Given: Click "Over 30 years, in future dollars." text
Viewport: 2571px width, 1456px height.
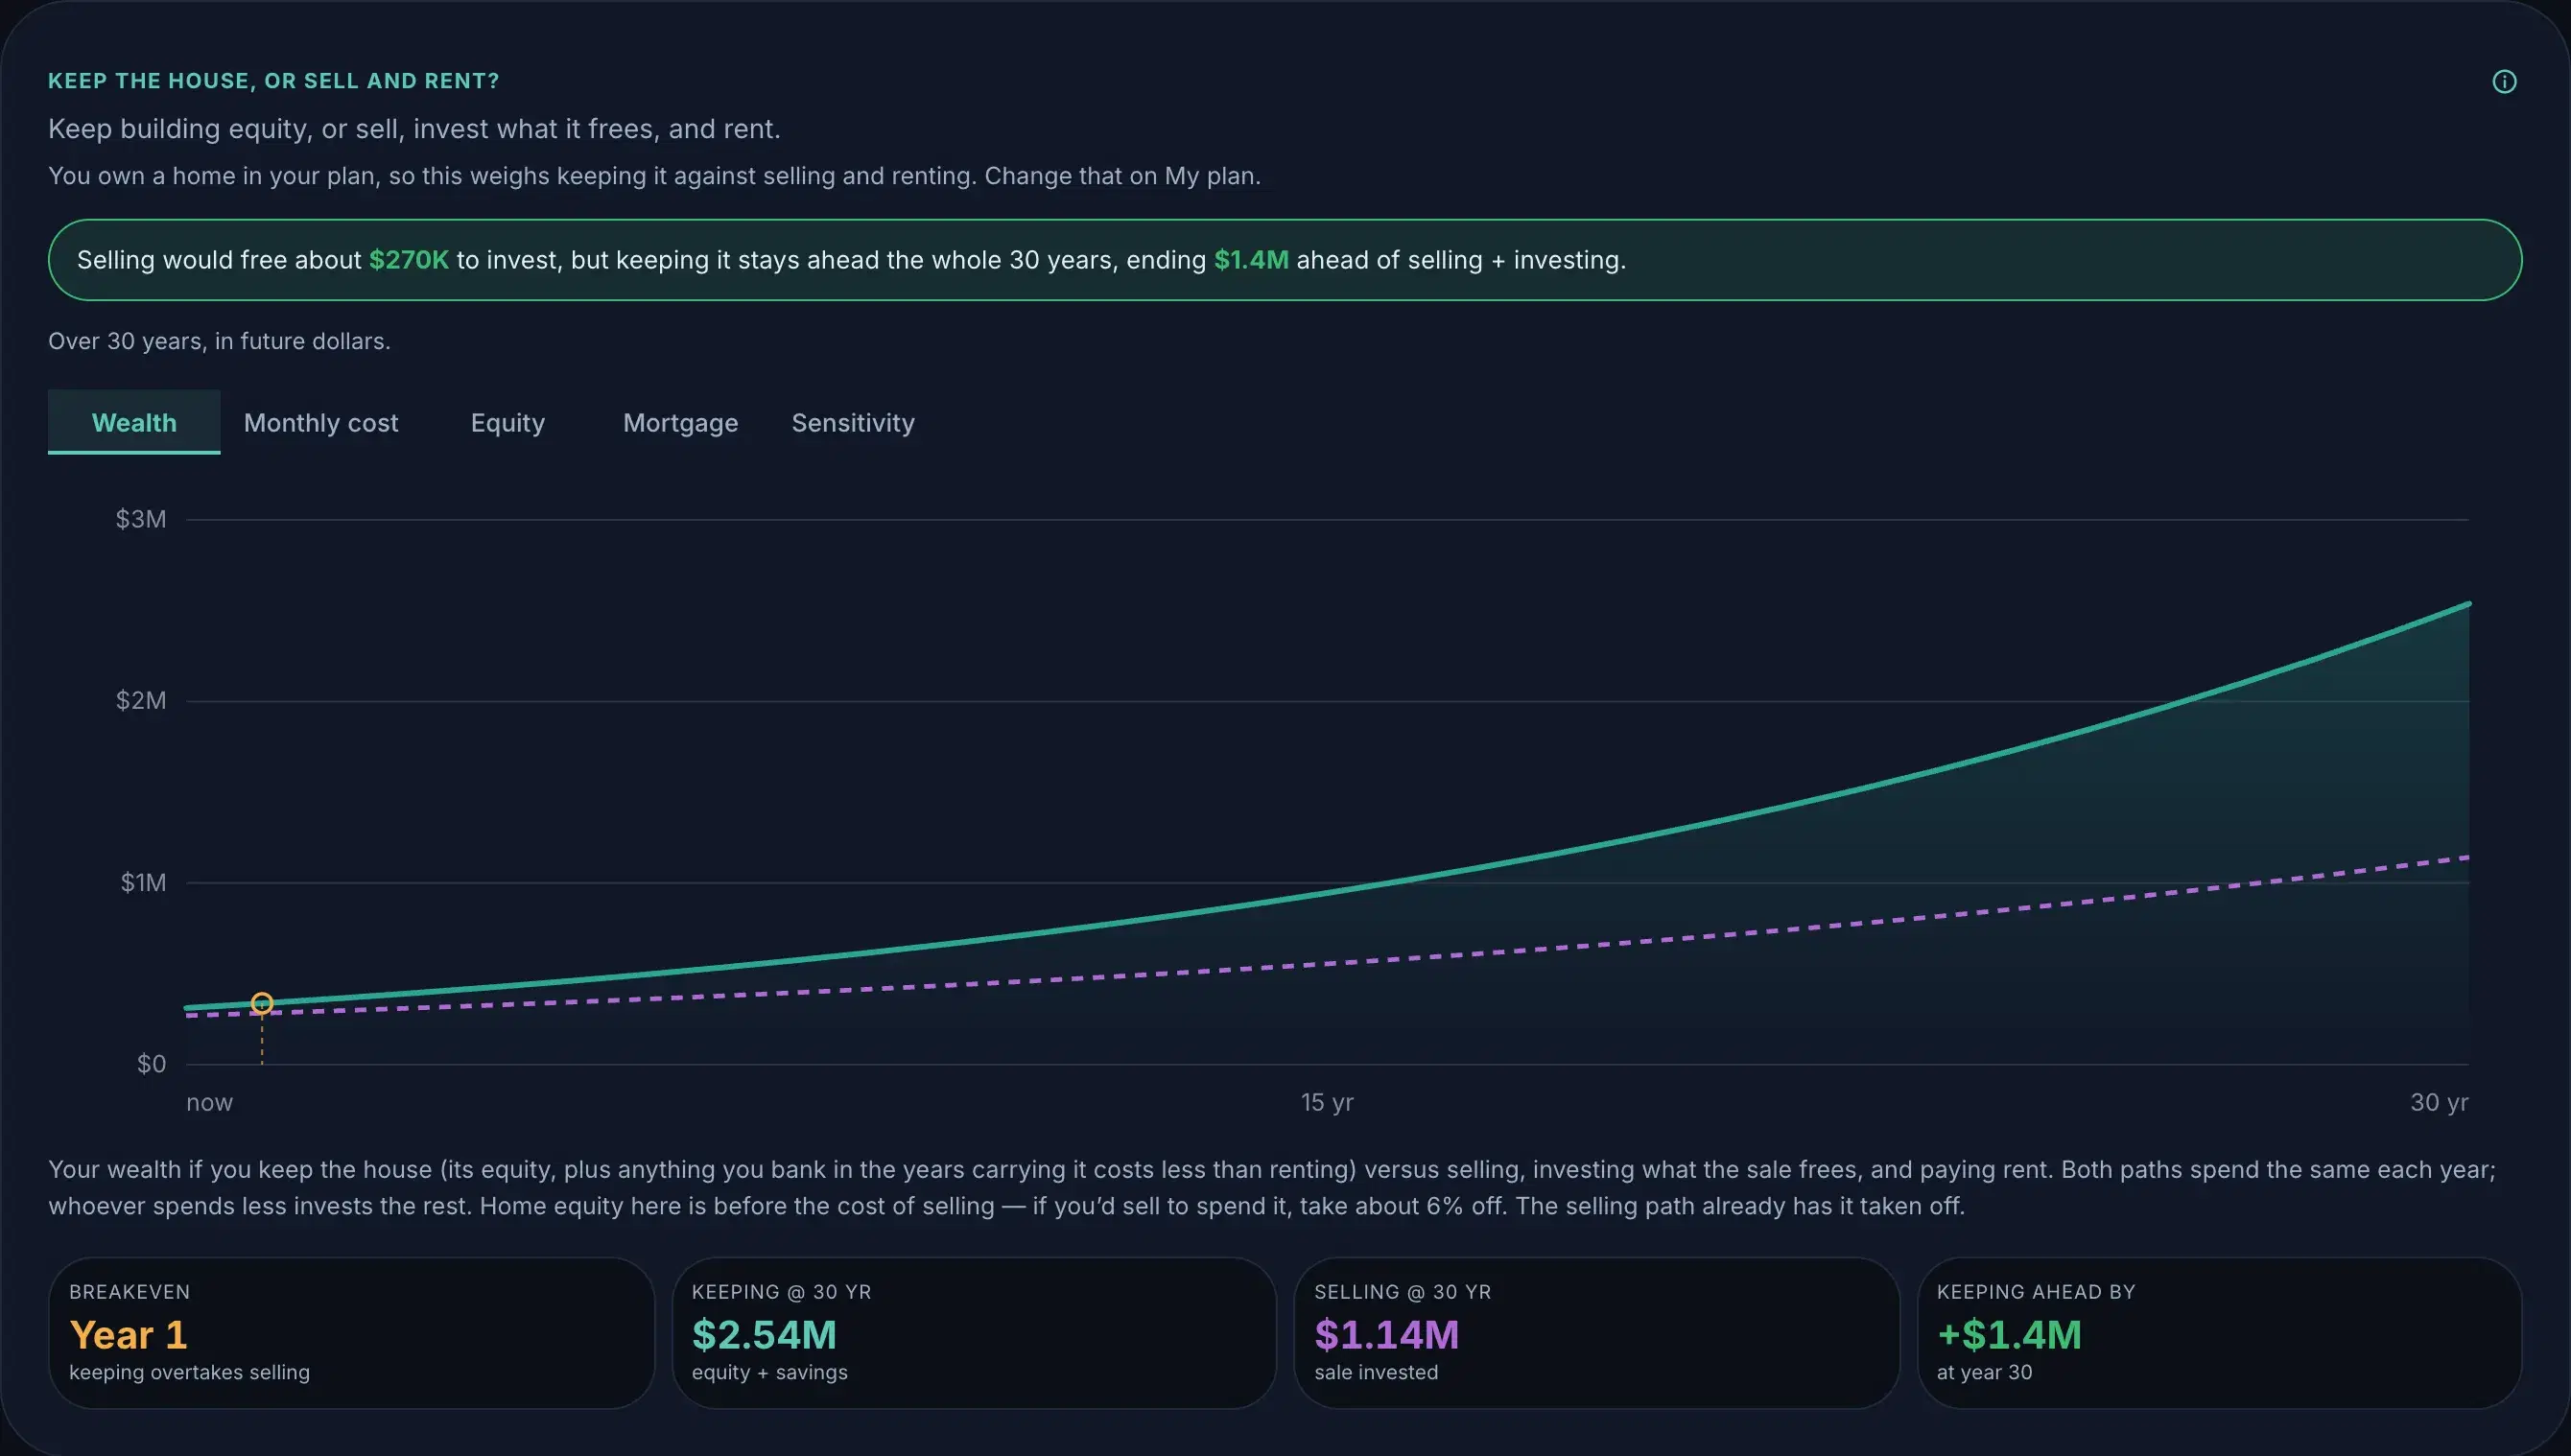Looking at the screenshot, I should [219, 341].
